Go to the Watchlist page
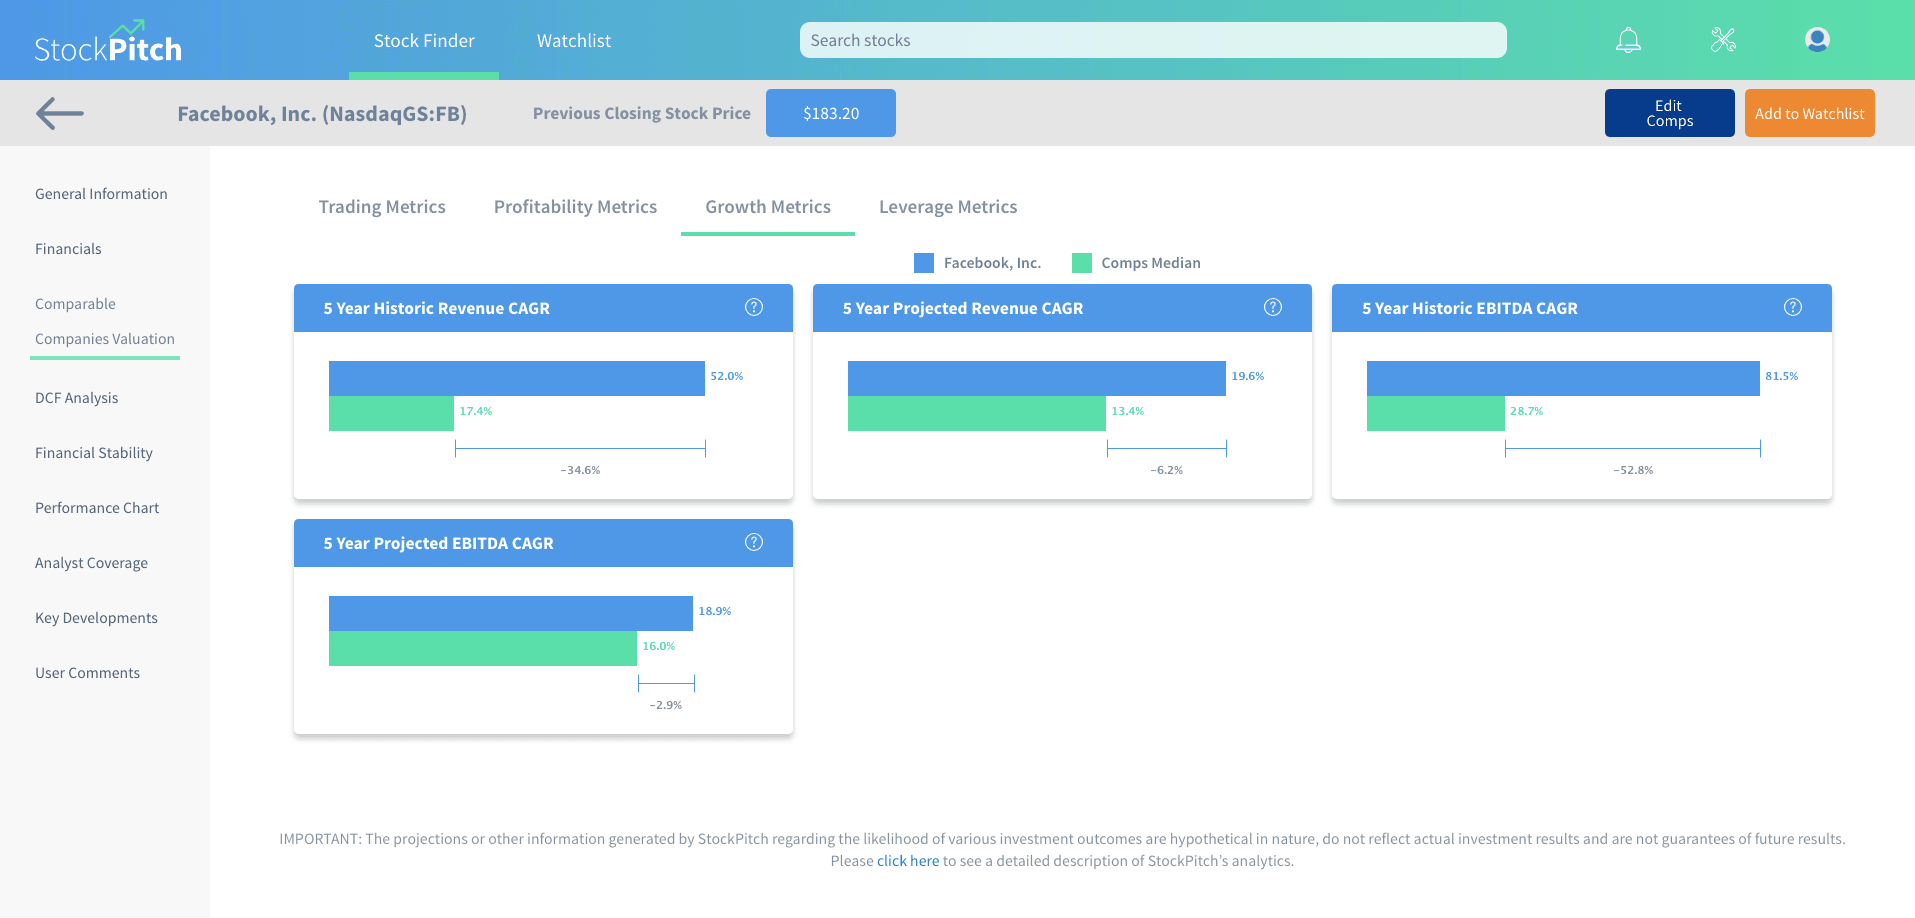Screen dimensions: 1915x918 [x=573, y=41]
